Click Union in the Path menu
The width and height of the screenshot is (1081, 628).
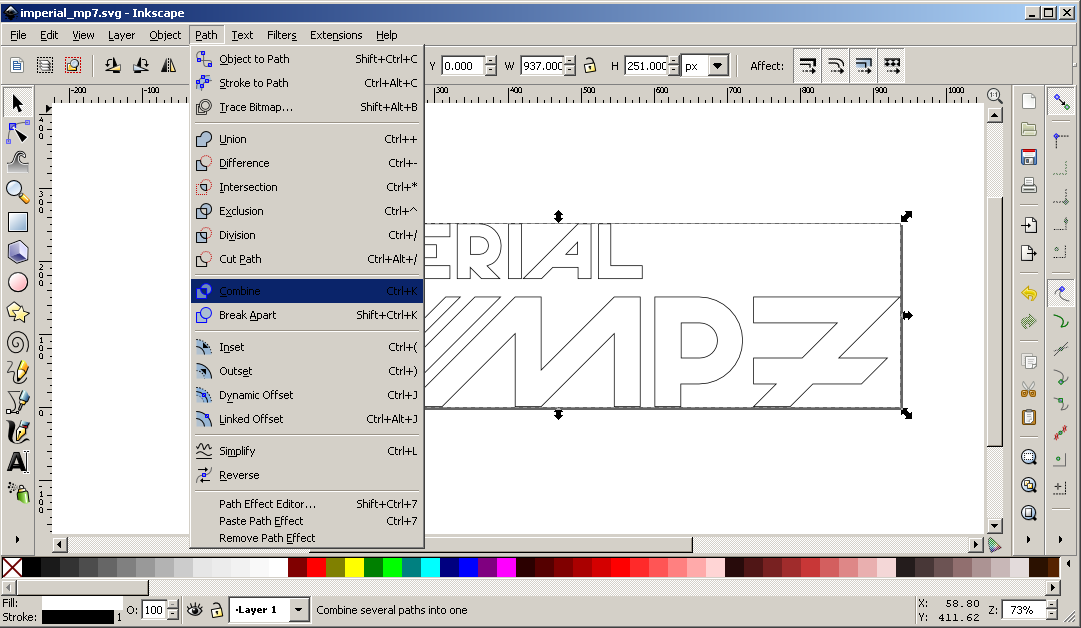(x=232, y=139)
